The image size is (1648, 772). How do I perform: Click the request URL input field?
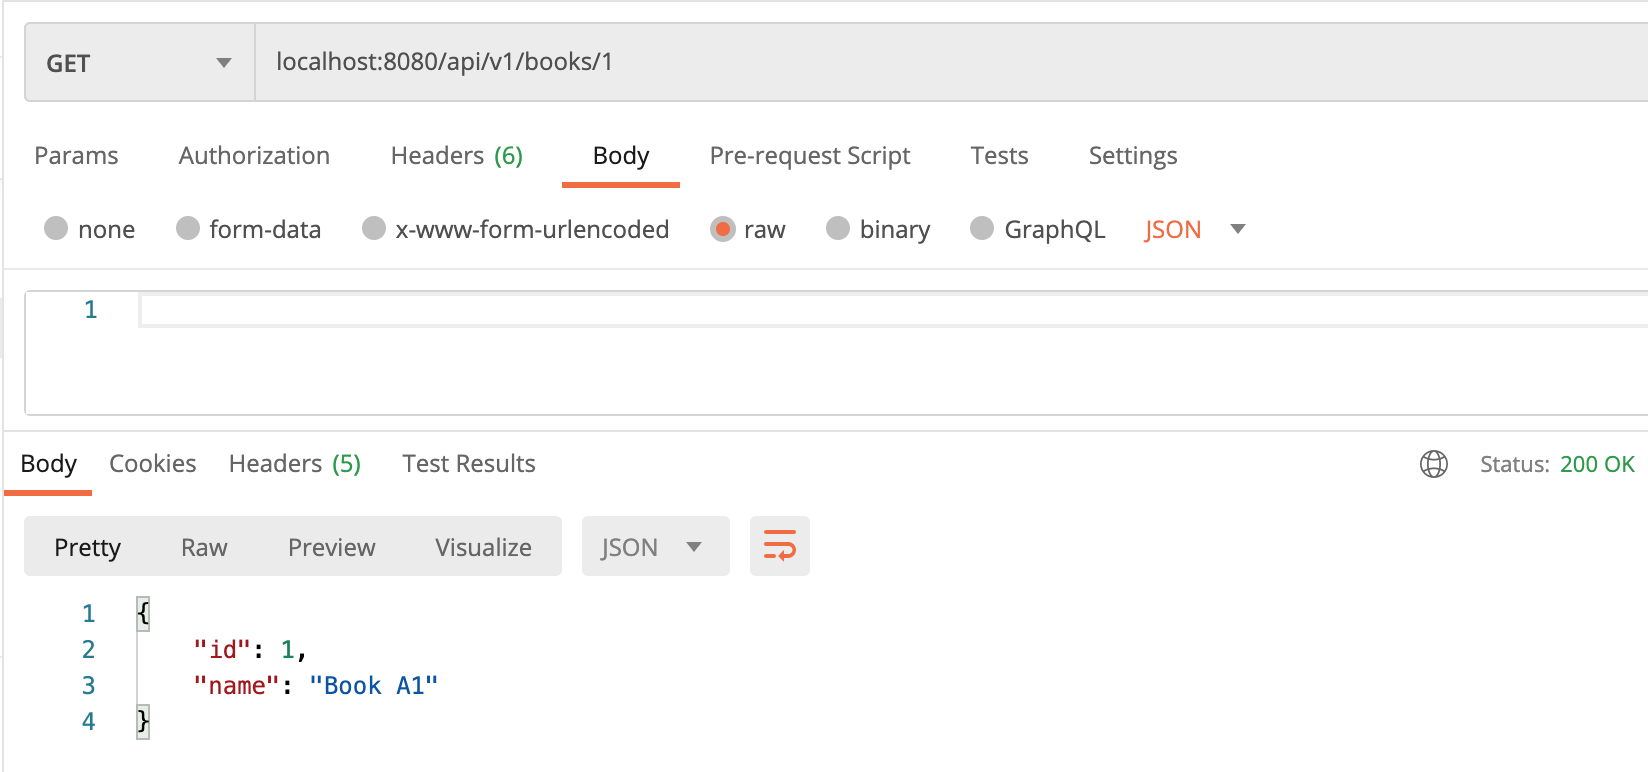tap(900, 62)
